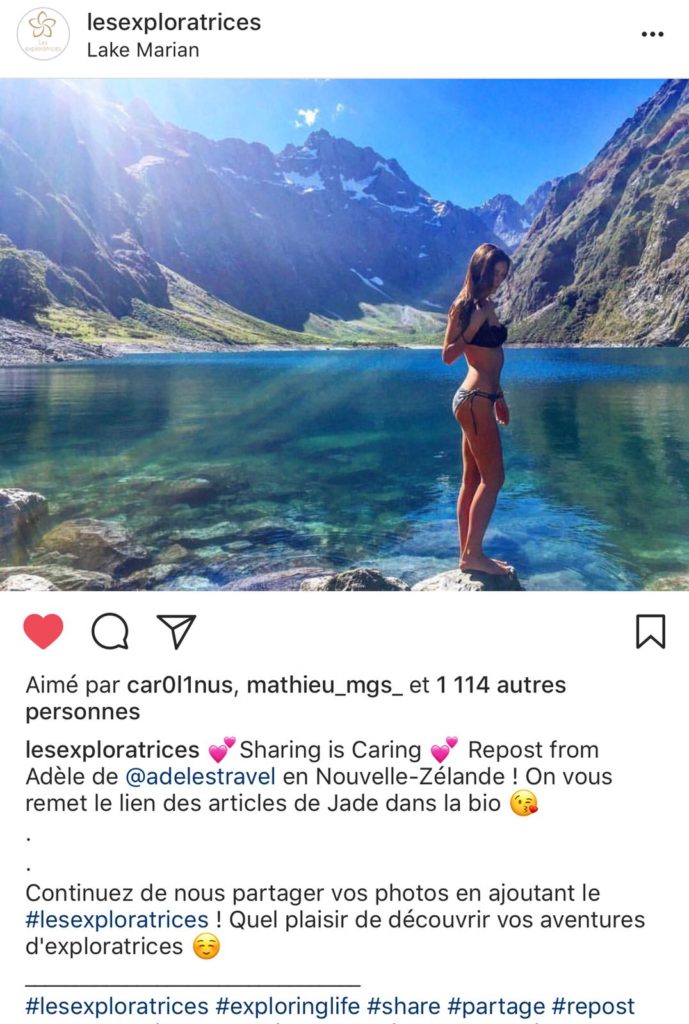The image size is (689, 1024).
Task: Tap lesexploratrices username in the caption
Action: [x=112, y=750]
